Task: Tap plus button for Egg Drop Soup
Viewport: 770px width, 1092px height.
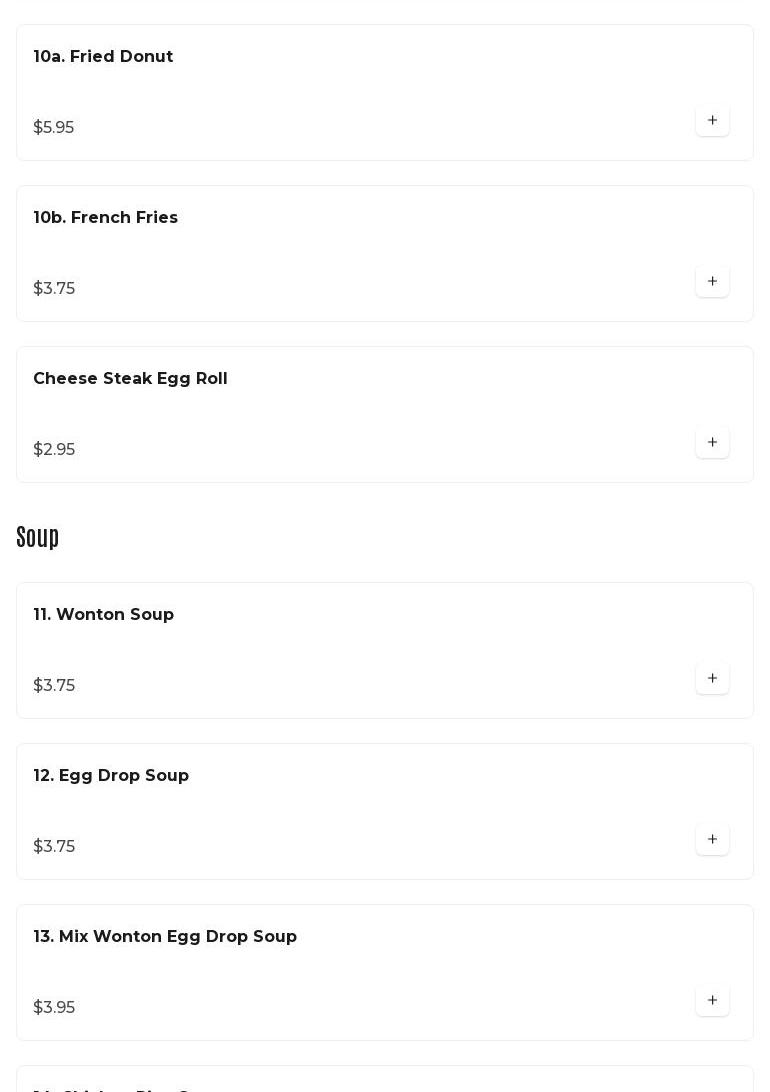Action: 712,839
